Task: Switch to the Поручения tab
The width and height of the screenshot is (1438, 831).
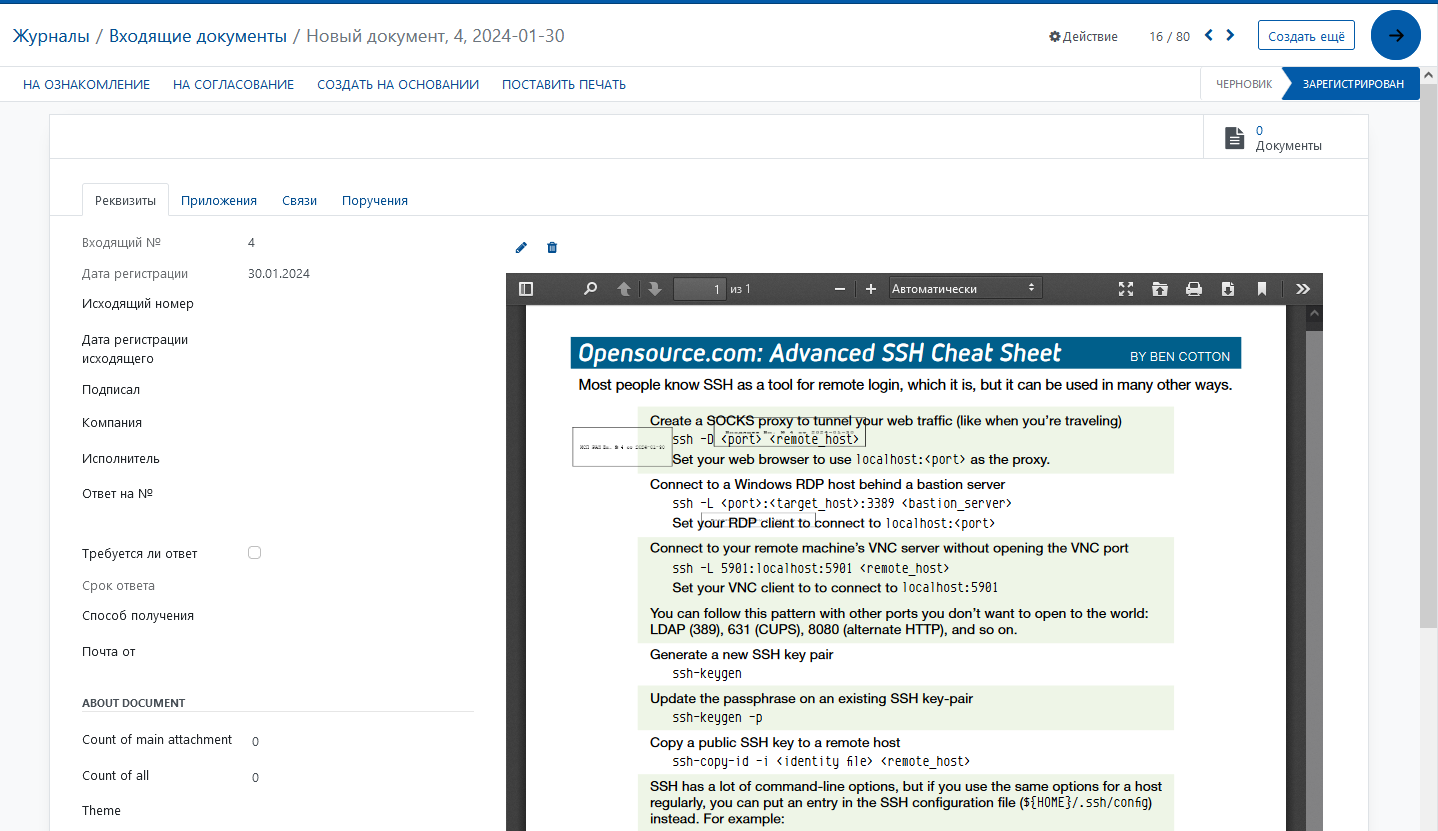Action: [x=375, y=200]
